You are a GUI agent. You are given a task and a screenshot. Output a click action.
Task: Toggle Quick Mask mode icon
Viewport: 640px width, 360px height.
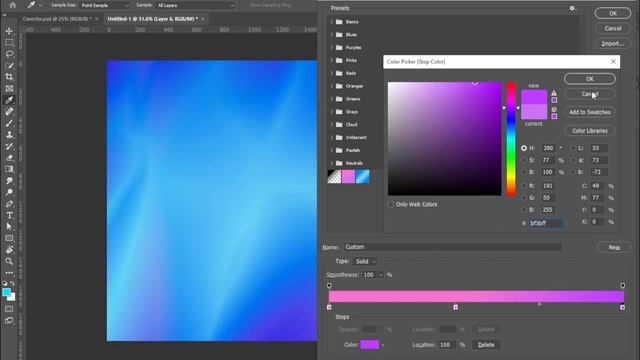pos(9,309)
